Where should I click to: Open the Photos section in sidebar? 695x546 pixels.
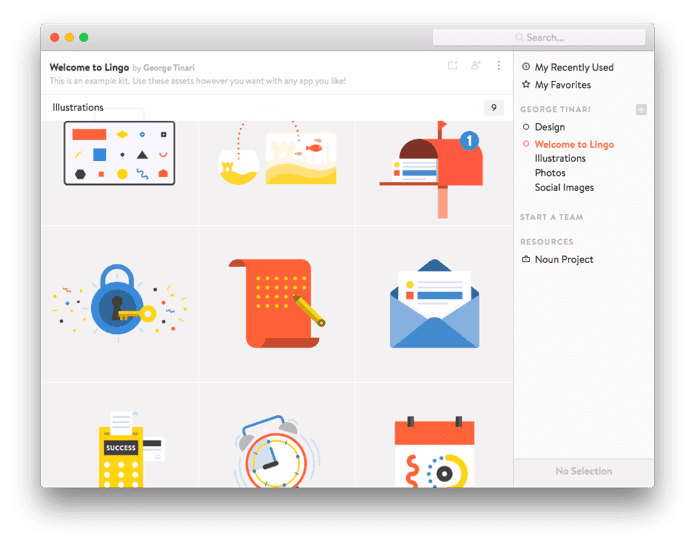550,173
